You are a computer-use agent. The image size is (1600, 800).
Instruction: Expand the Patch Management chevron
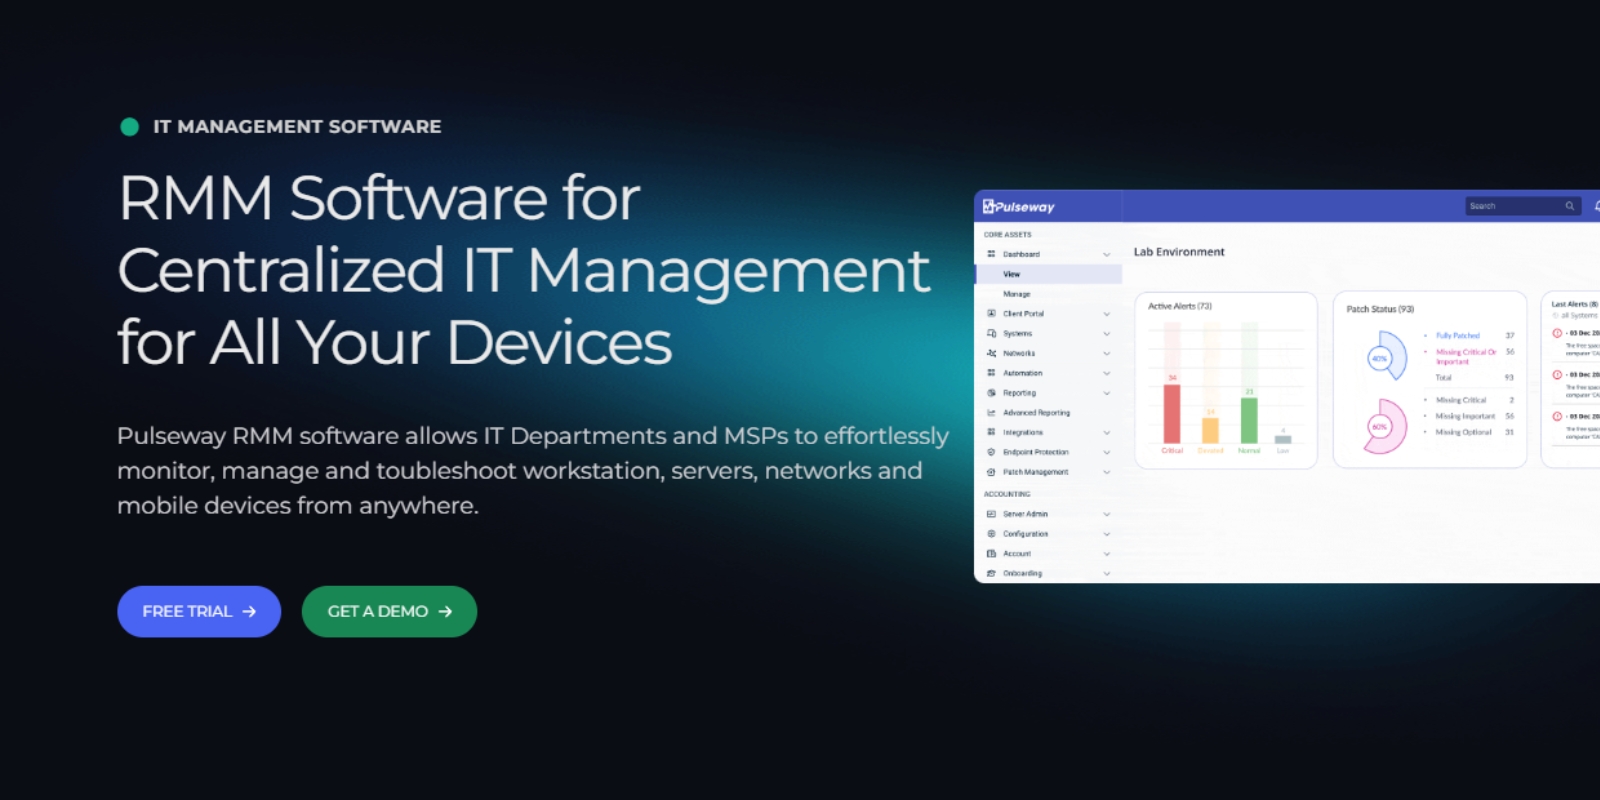(x=1107, y=472)
